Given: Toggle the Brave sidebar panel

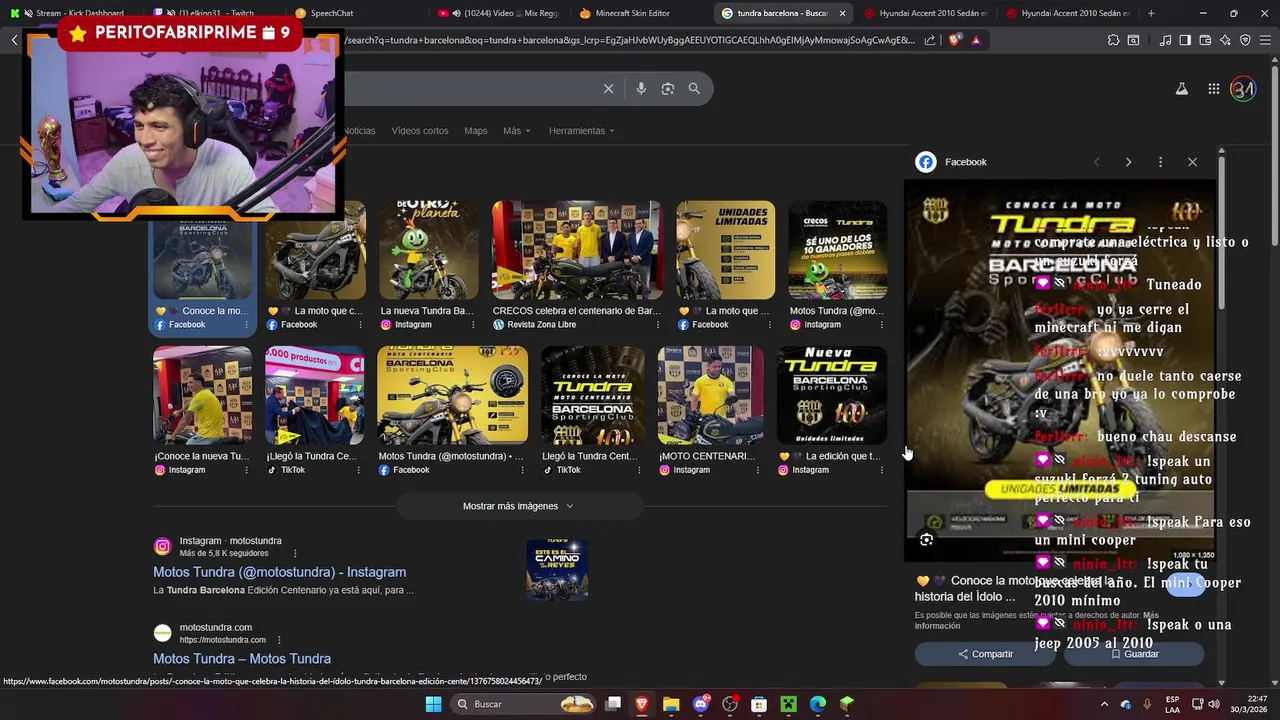Looking at the screenshot, I should coord(1185,40).
